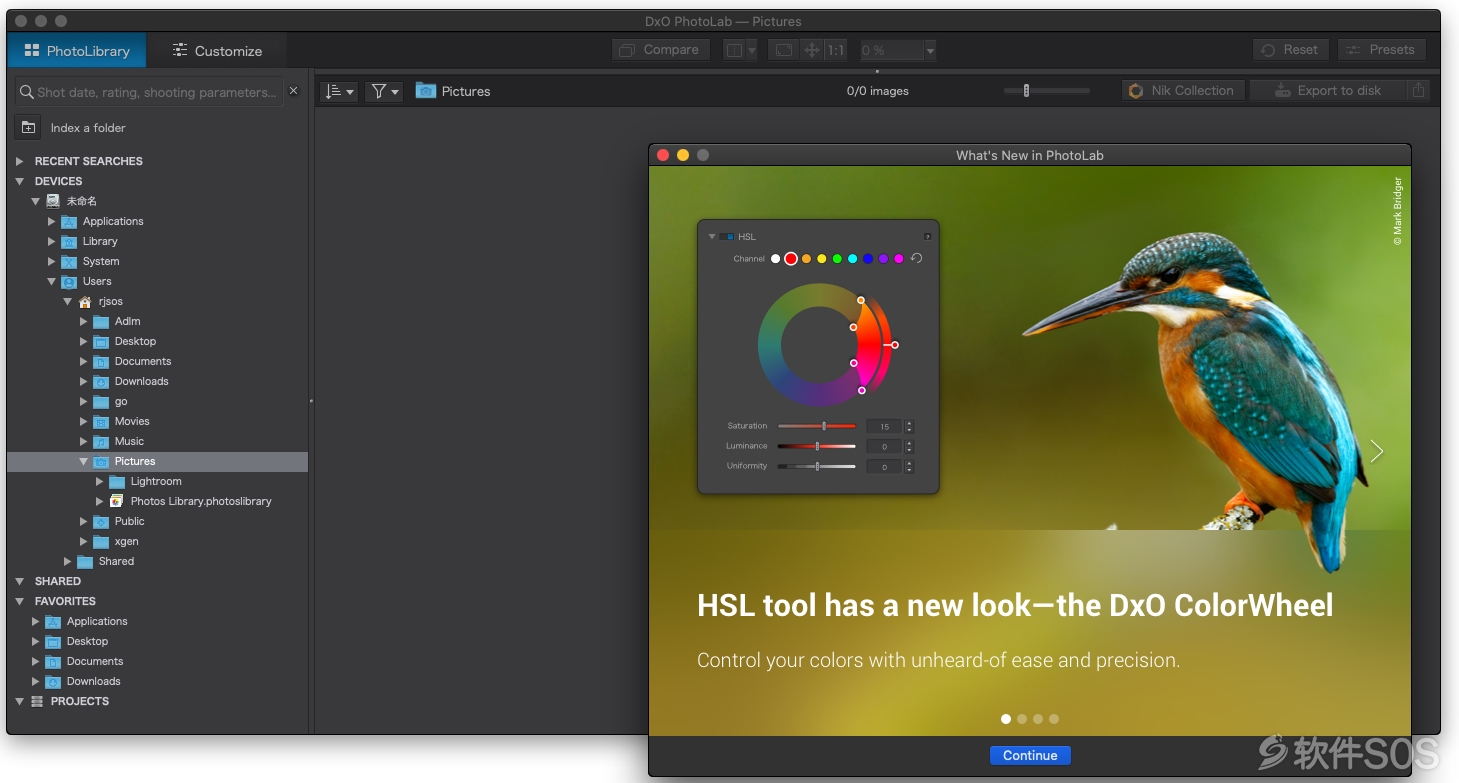1459x783 pixels.
Task: Click the Library folder icon
Action: click(x=69, y=241)
